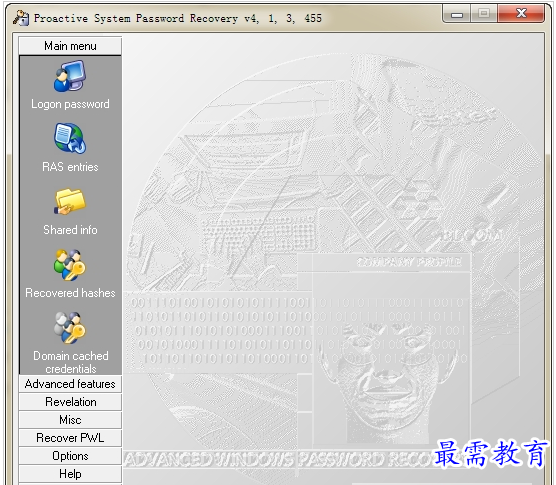Open the Domain cached credentials icon
Image resolution: width=556 pixels, height=485 pixels.
click(x=70, y=328)
